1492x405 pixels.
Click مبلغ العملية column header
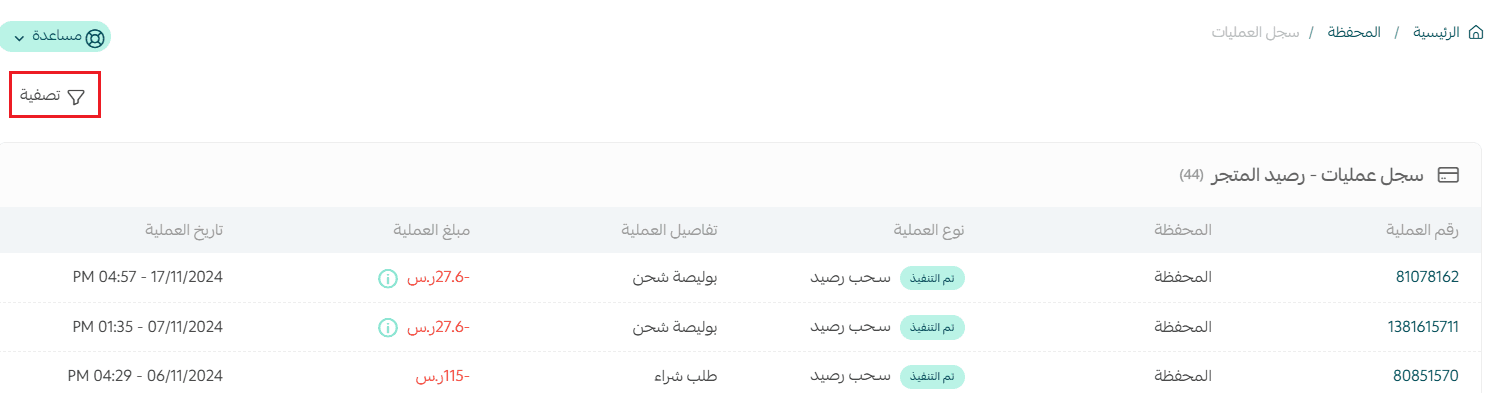tap(430, 230)
